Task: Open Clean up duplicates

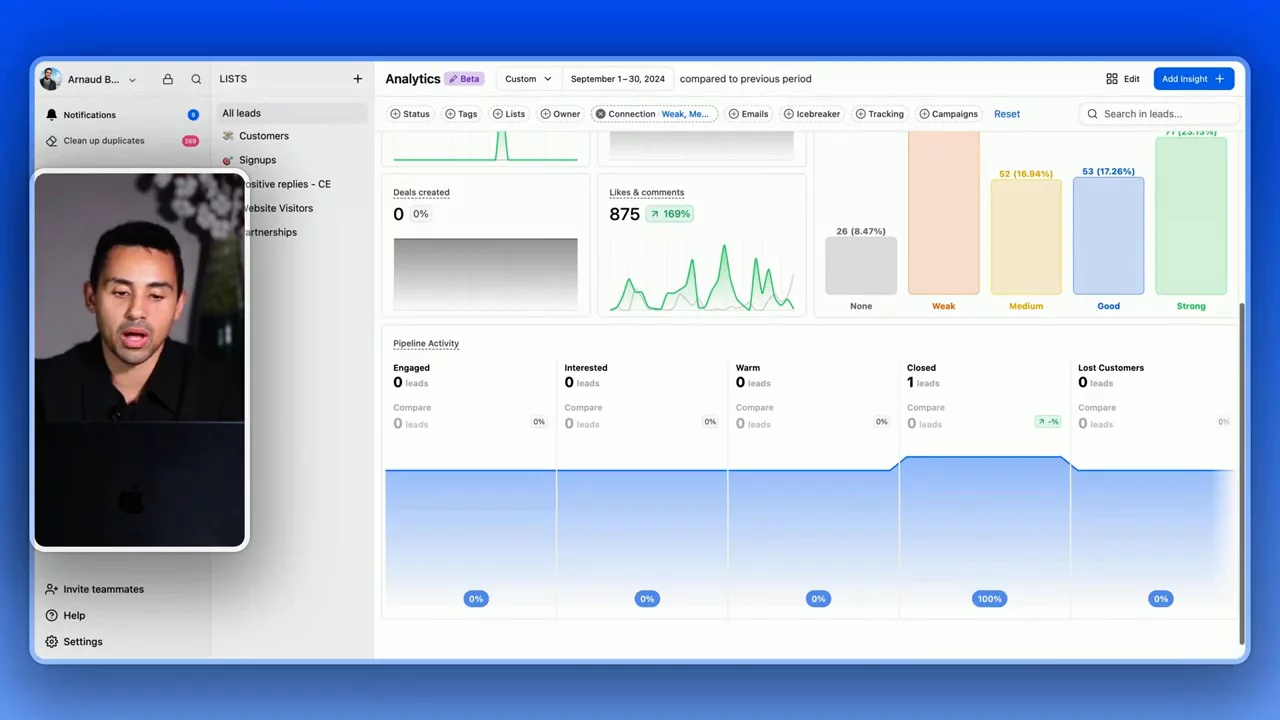Action: click(103, 141)
